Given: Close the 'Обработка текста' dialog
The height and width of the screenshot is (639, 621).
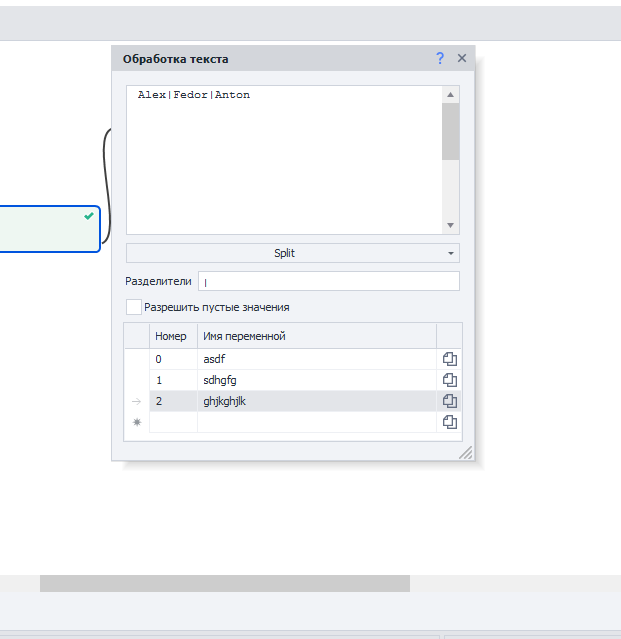Looking at the screenshot, I should [462, 59].
